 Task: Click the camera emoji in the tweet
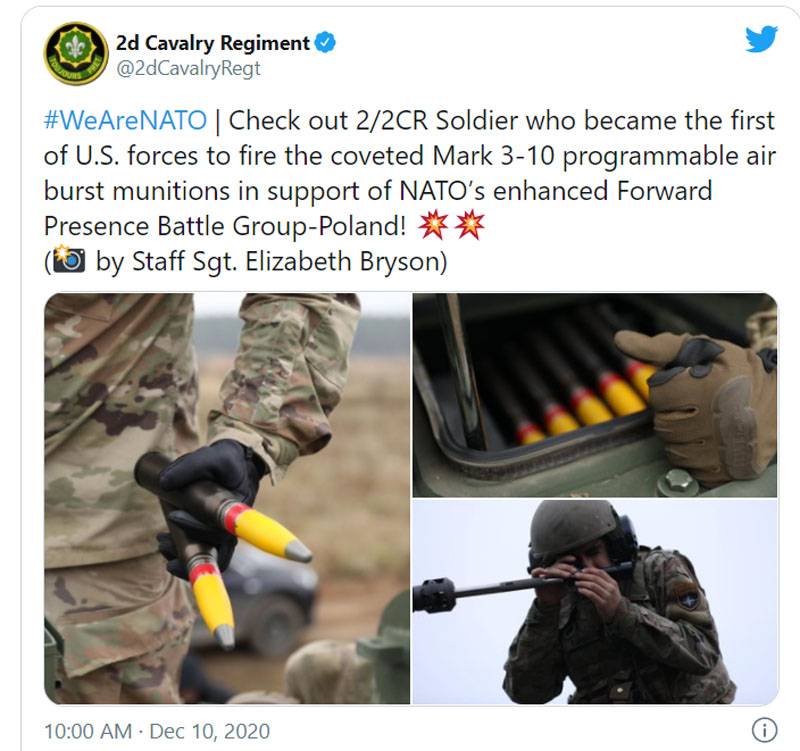tap(68, 260)
